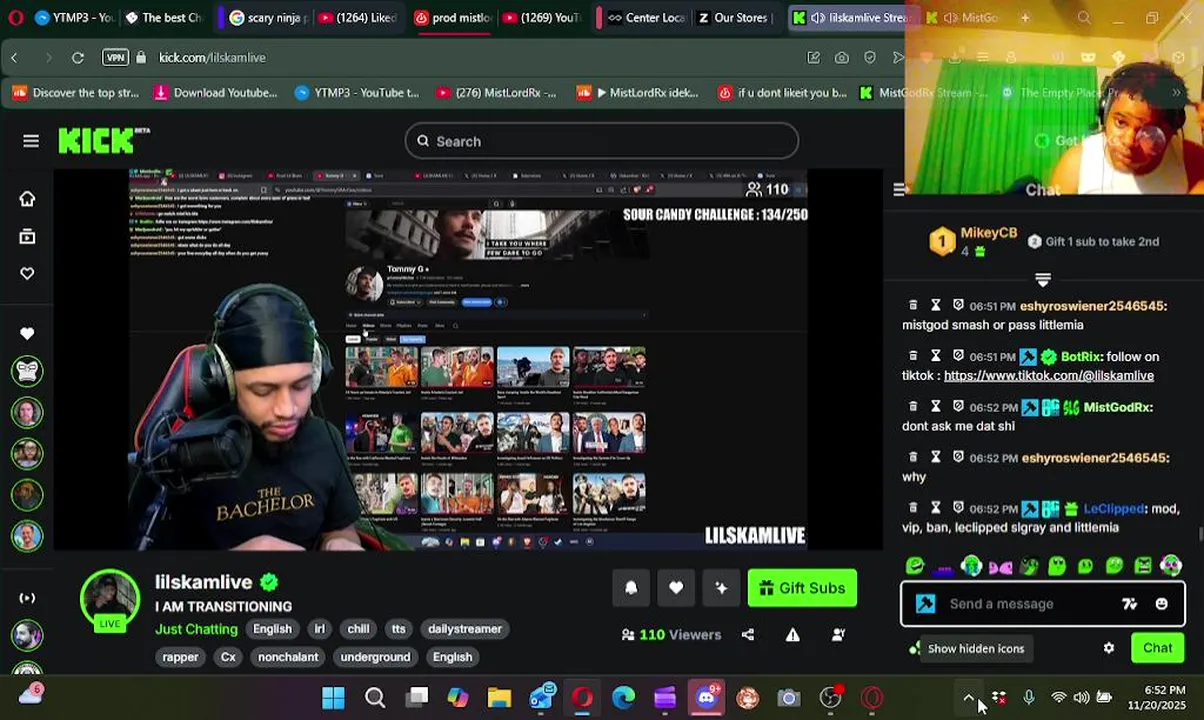The width and height of the screenshot is (1204, 720).
Task: Toggle the VPN badge in address bar
Action: pos(115,57)
